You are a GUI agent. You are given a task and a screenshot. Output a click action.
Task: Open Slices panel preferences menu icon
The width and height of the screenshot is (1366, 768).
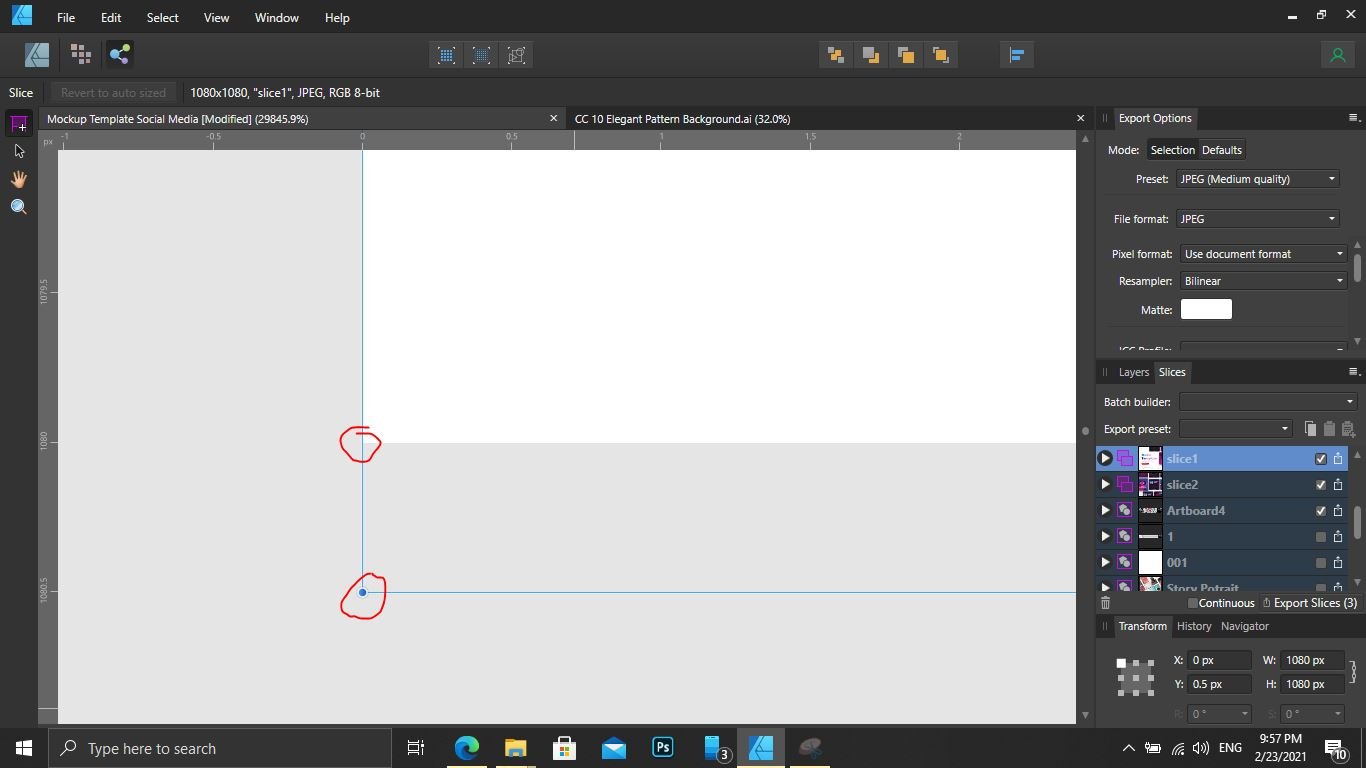click(x=1354, y=372)
